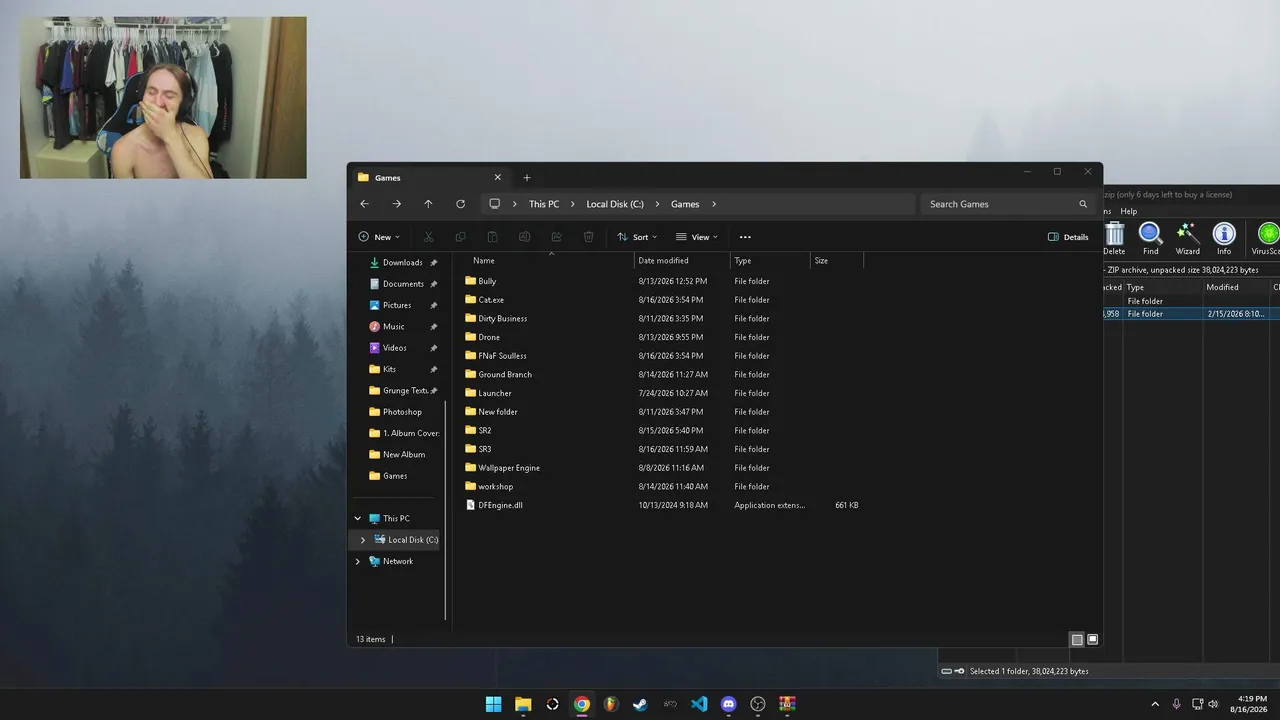Click the Rename icon in Explorer toolbar
The height and width of the screenshot is (720, 1280).
(x=524, y=237)
